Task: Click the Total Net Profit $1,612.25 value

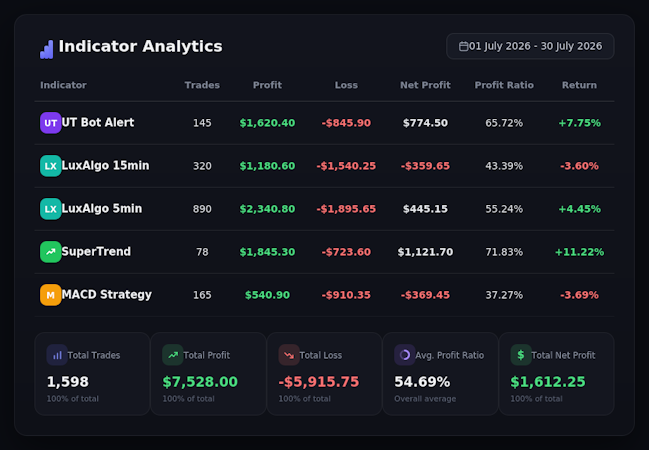Action: (x=548, y=382)
